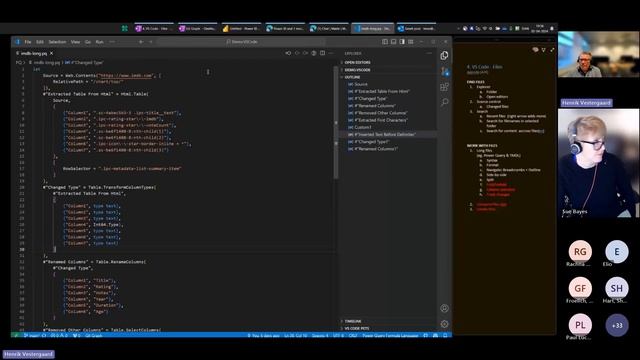Click Windows start button on taskbar
The image size is (640, 360).
[x=124, y=28]
